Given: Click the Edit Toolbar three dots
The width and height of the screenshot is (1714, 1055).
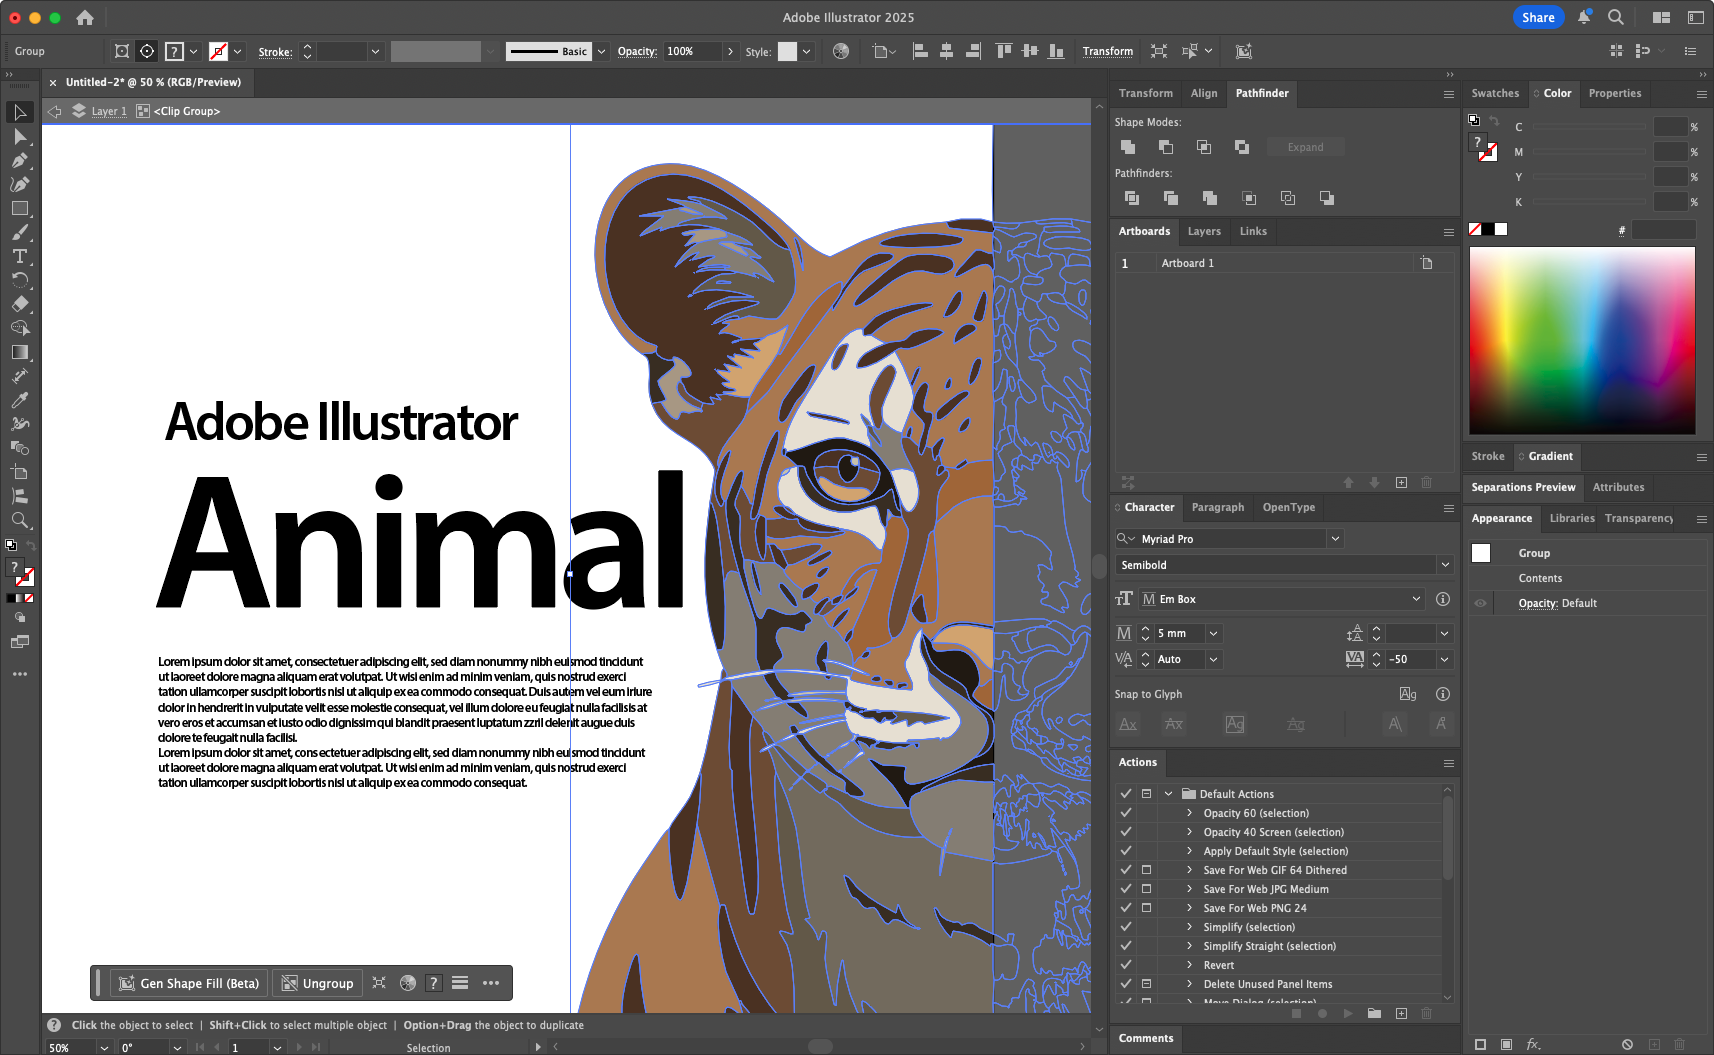Looking at the screenshot, I should [x=20, y=674].
